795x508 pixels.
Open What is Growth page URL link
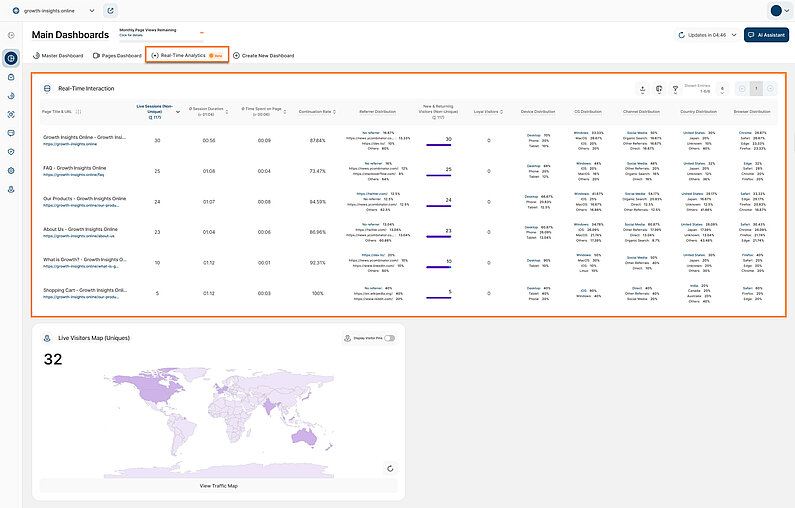tap(81, 266)
